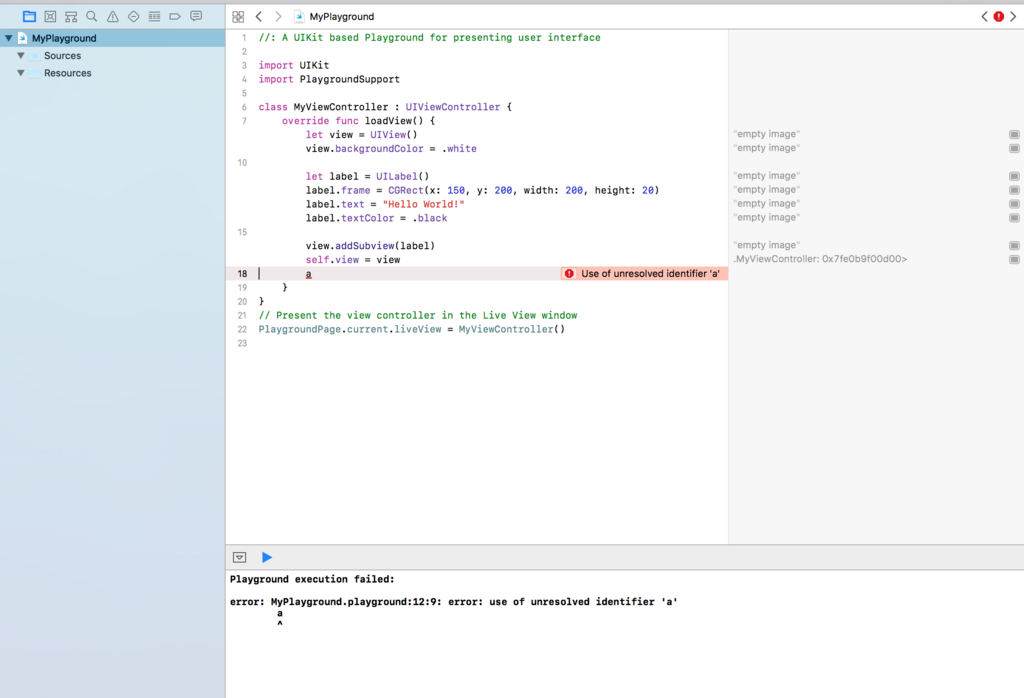Image resolution: width=1024 pixels, height=698 pixels.
Task: Click the MyViewController result value in sidebar
Action: (820, 259)
